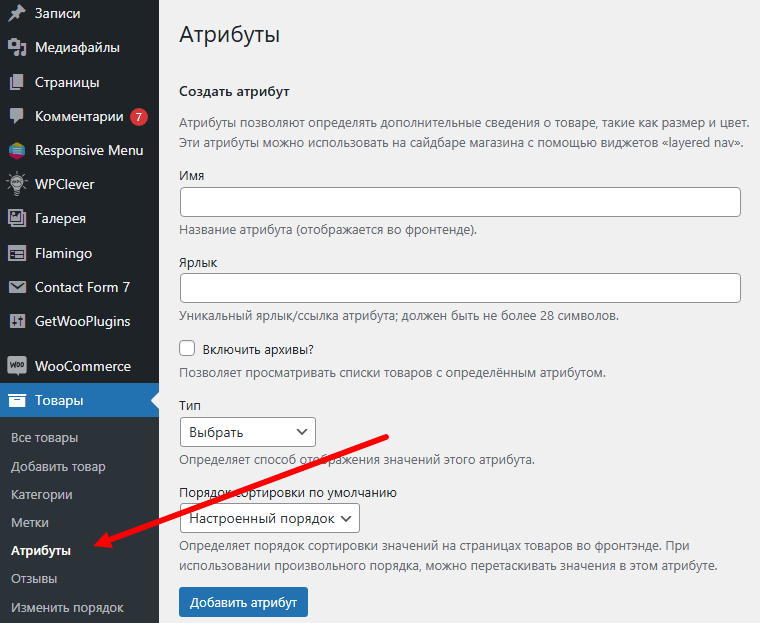The width and height of the screenshot is (762, 623).
Task: Focus the Имя attribute name field
Action: click(460, 202)
